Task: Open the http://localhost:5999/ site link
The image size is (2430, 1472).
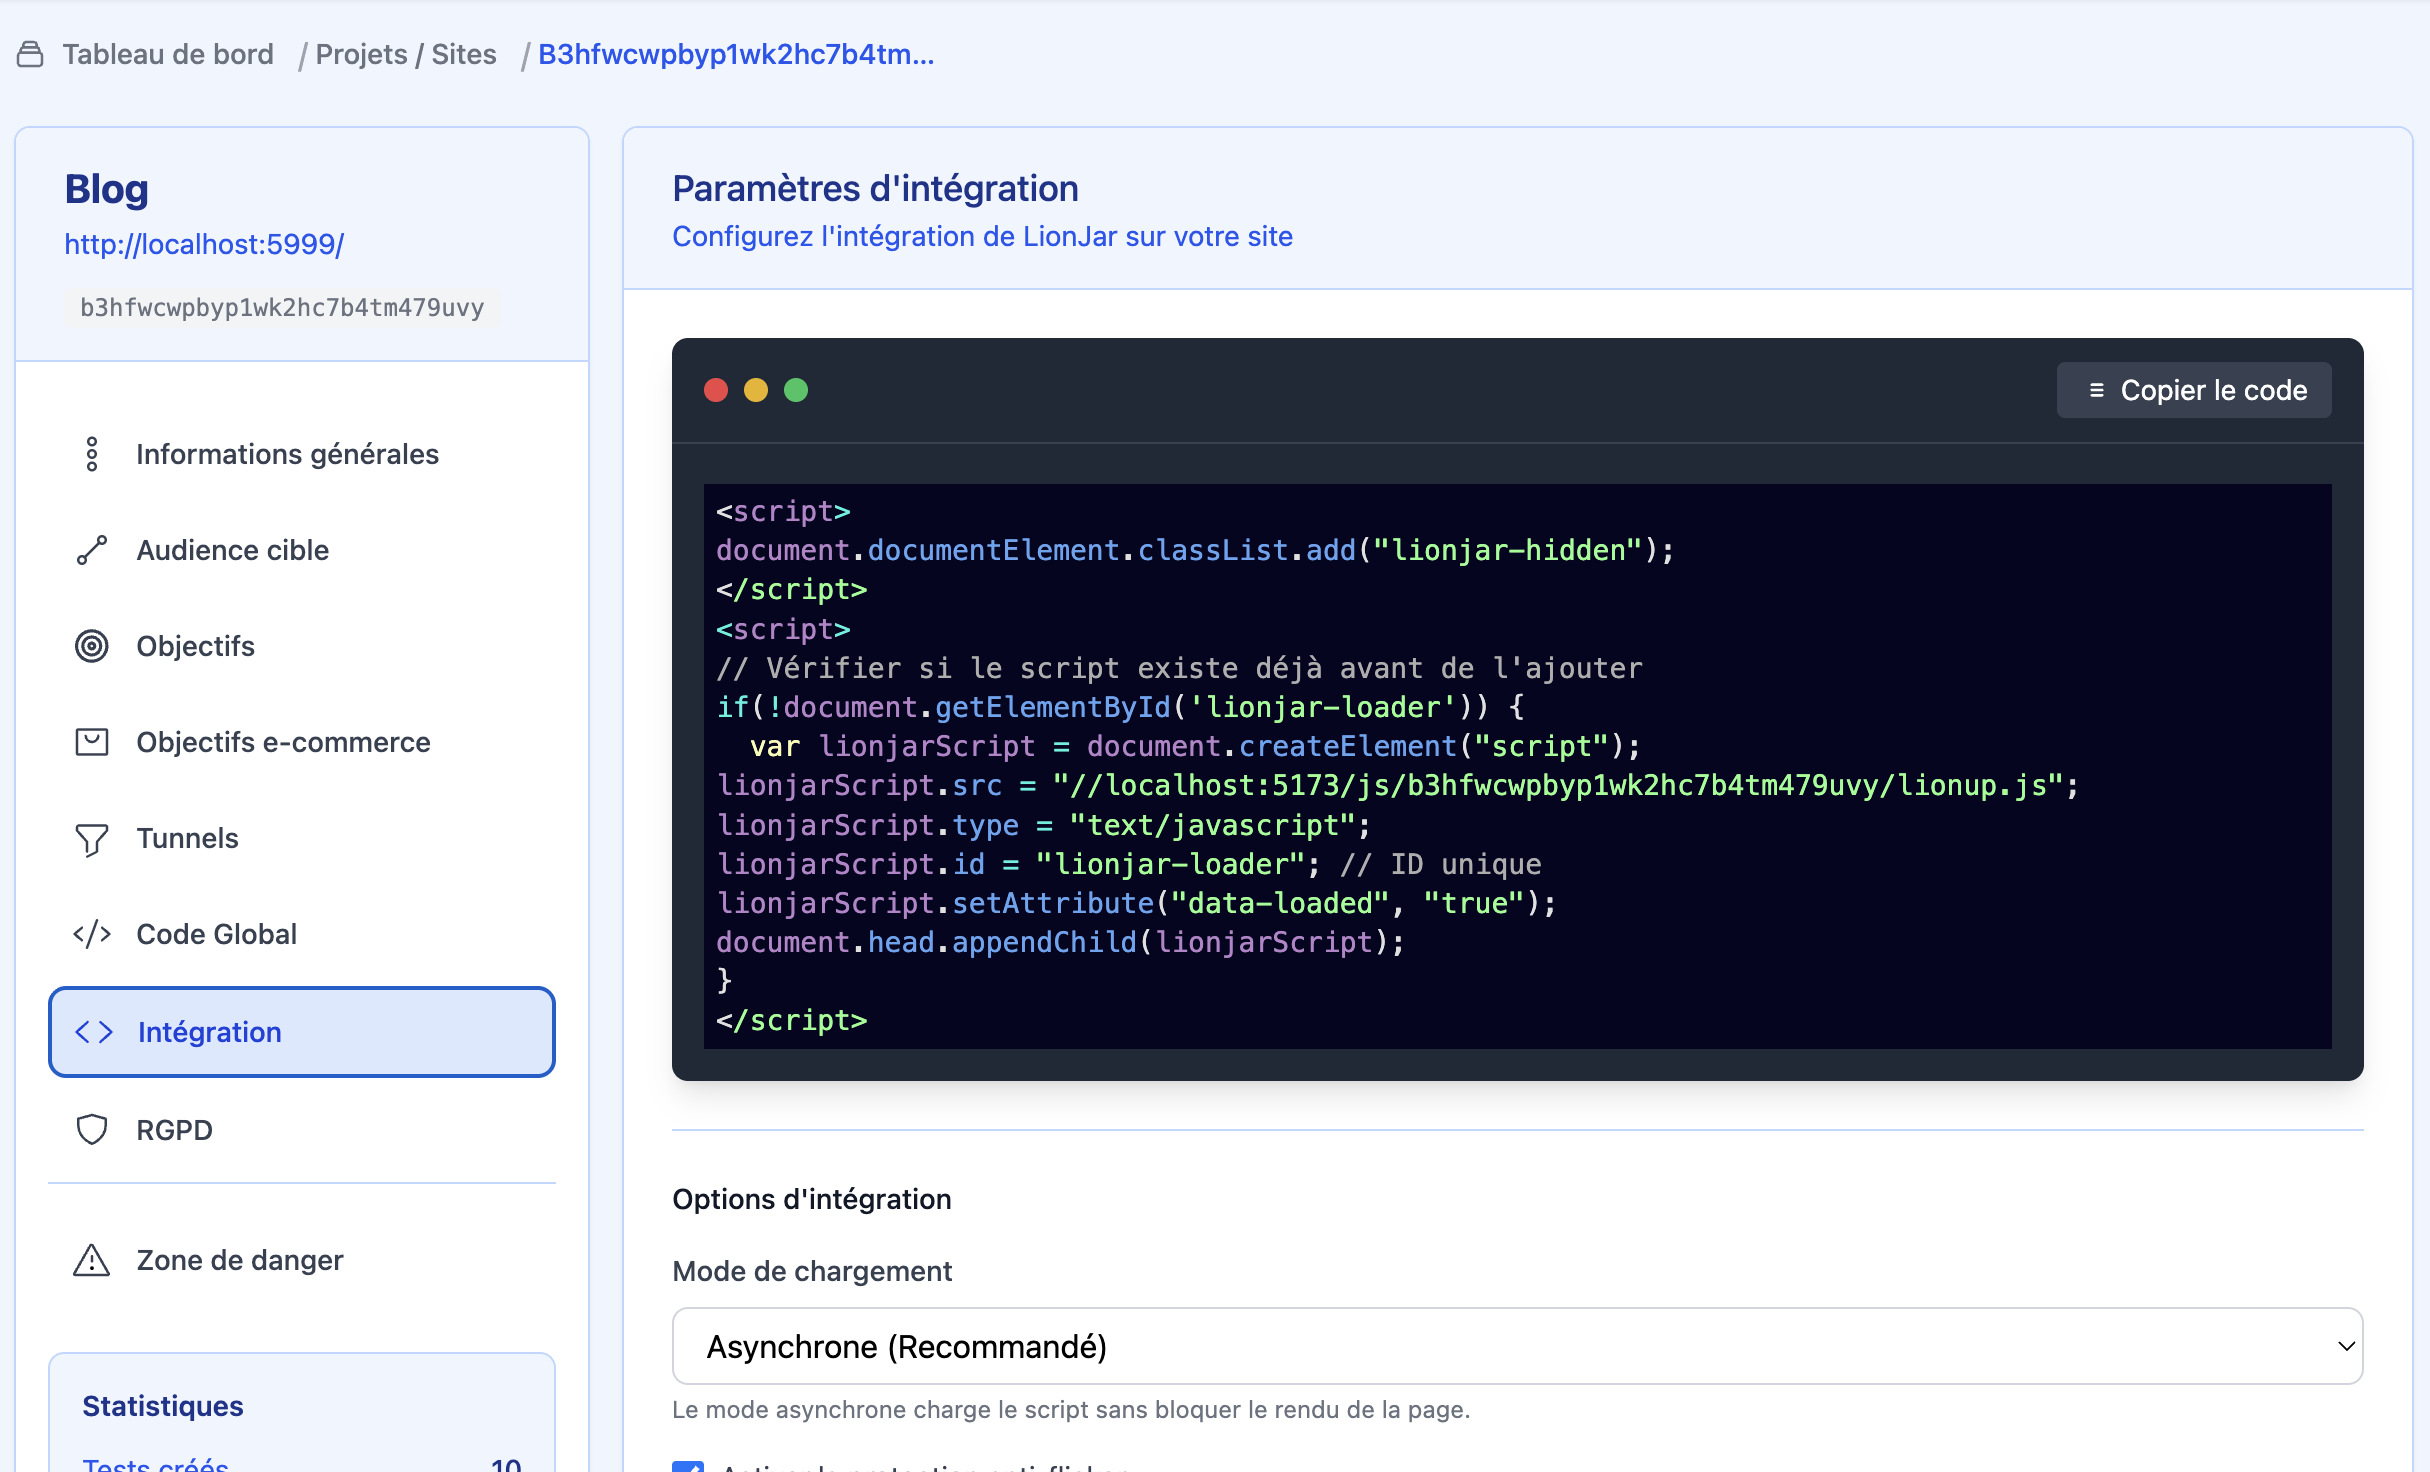Action: pyautogui.click(x=204, y=244)
